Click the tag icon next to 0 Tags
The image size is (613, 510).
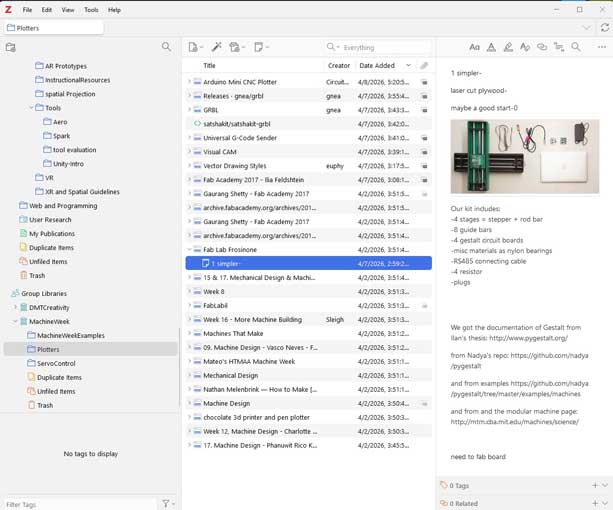pos(443,485)
